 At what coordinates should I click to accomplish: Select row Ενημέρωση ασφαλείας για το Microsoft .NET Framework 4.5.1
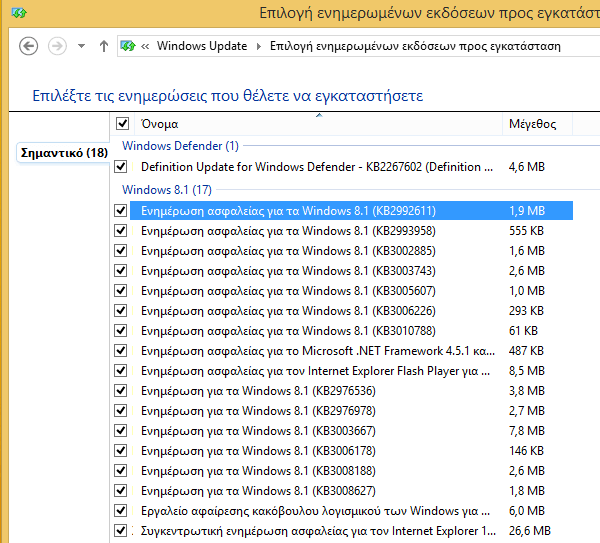[x=351, y=351]
